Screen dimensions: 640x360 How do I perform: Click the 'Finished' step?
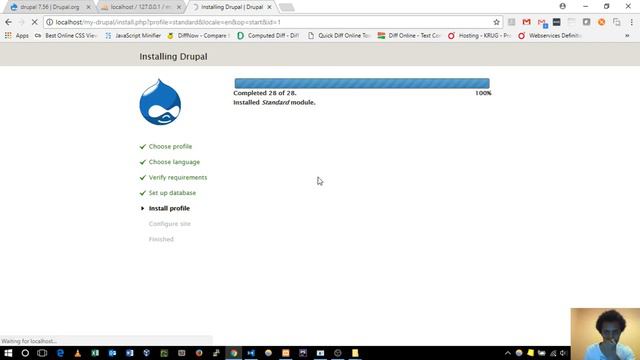(x=161, y=239)
